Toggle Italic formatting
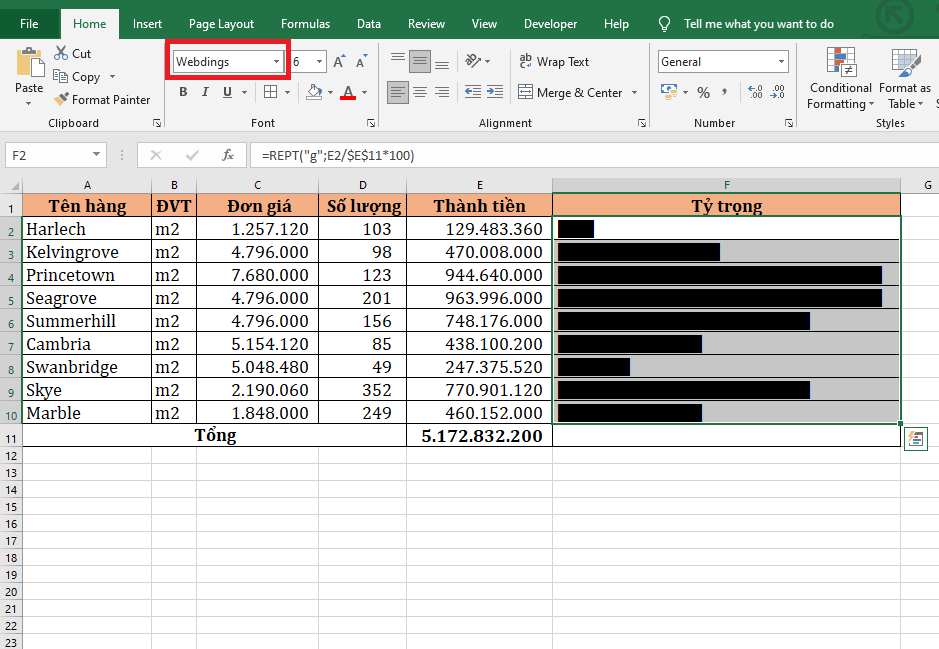The height and width of the screenshot is (649, 939). (x=205, y=92)
